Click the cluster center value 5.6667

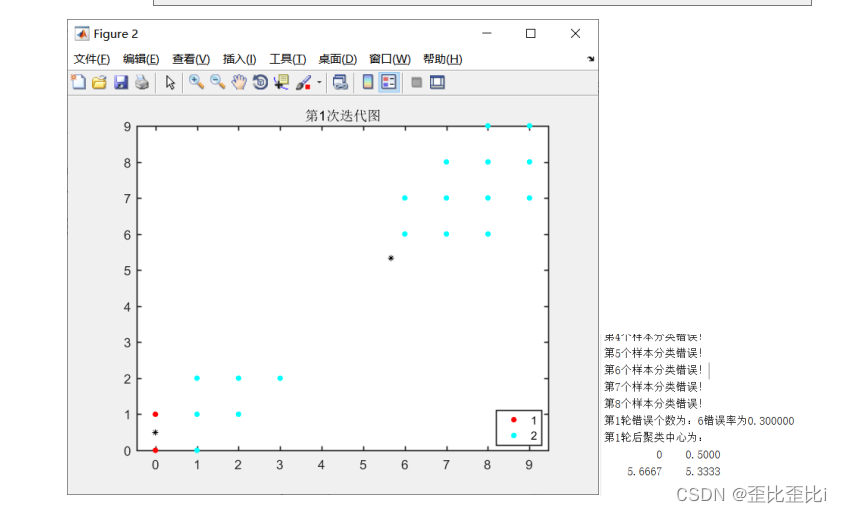coord(644,471)
